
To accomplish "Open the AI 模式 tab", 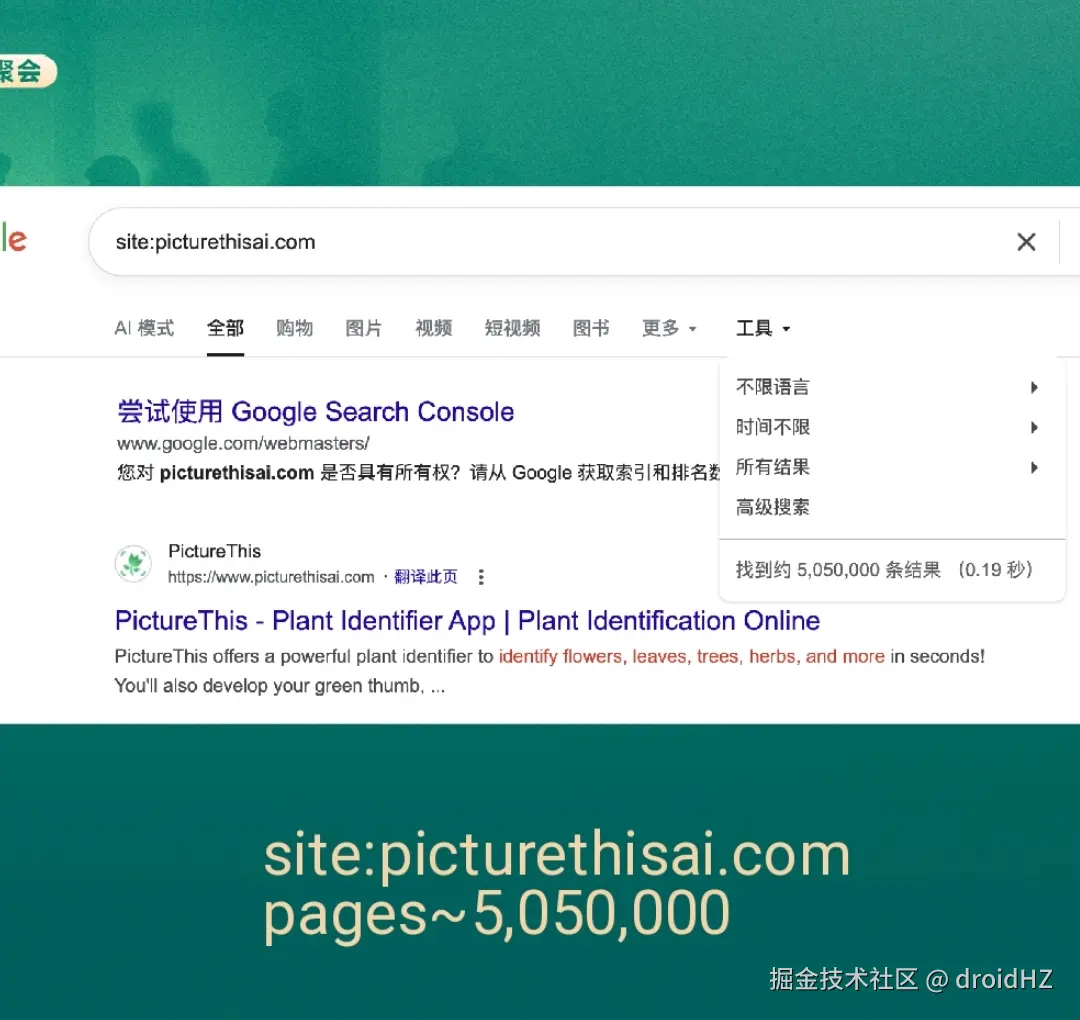I will [144, 328].
